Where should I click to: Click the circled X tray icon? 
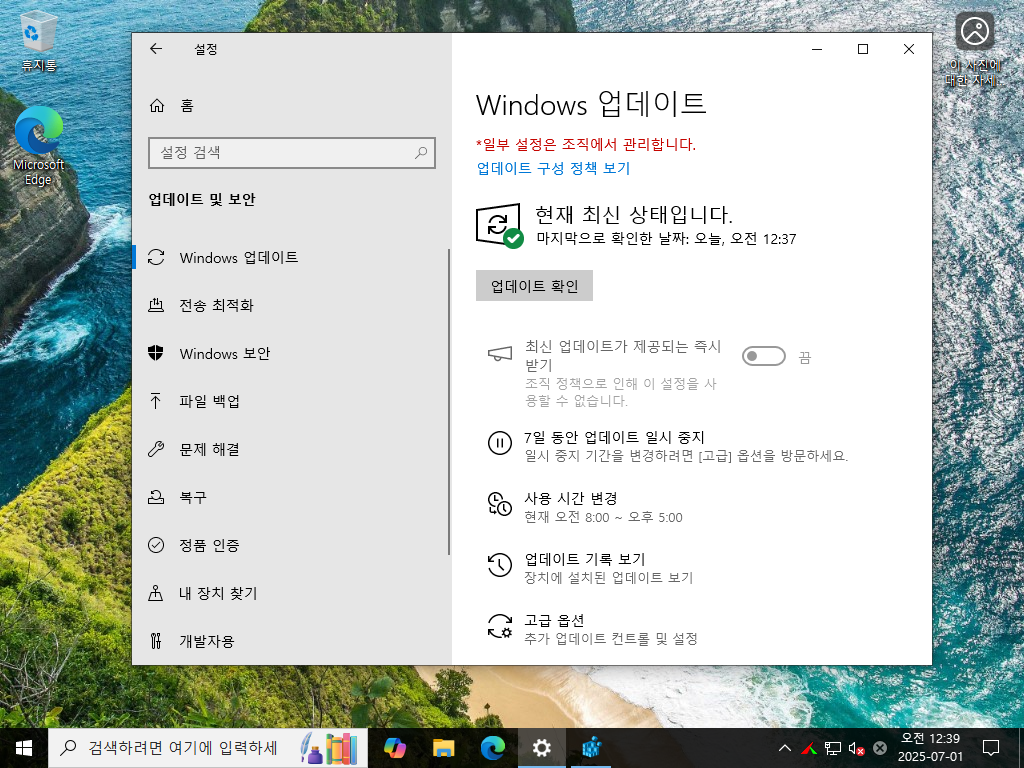click(880, 748)
